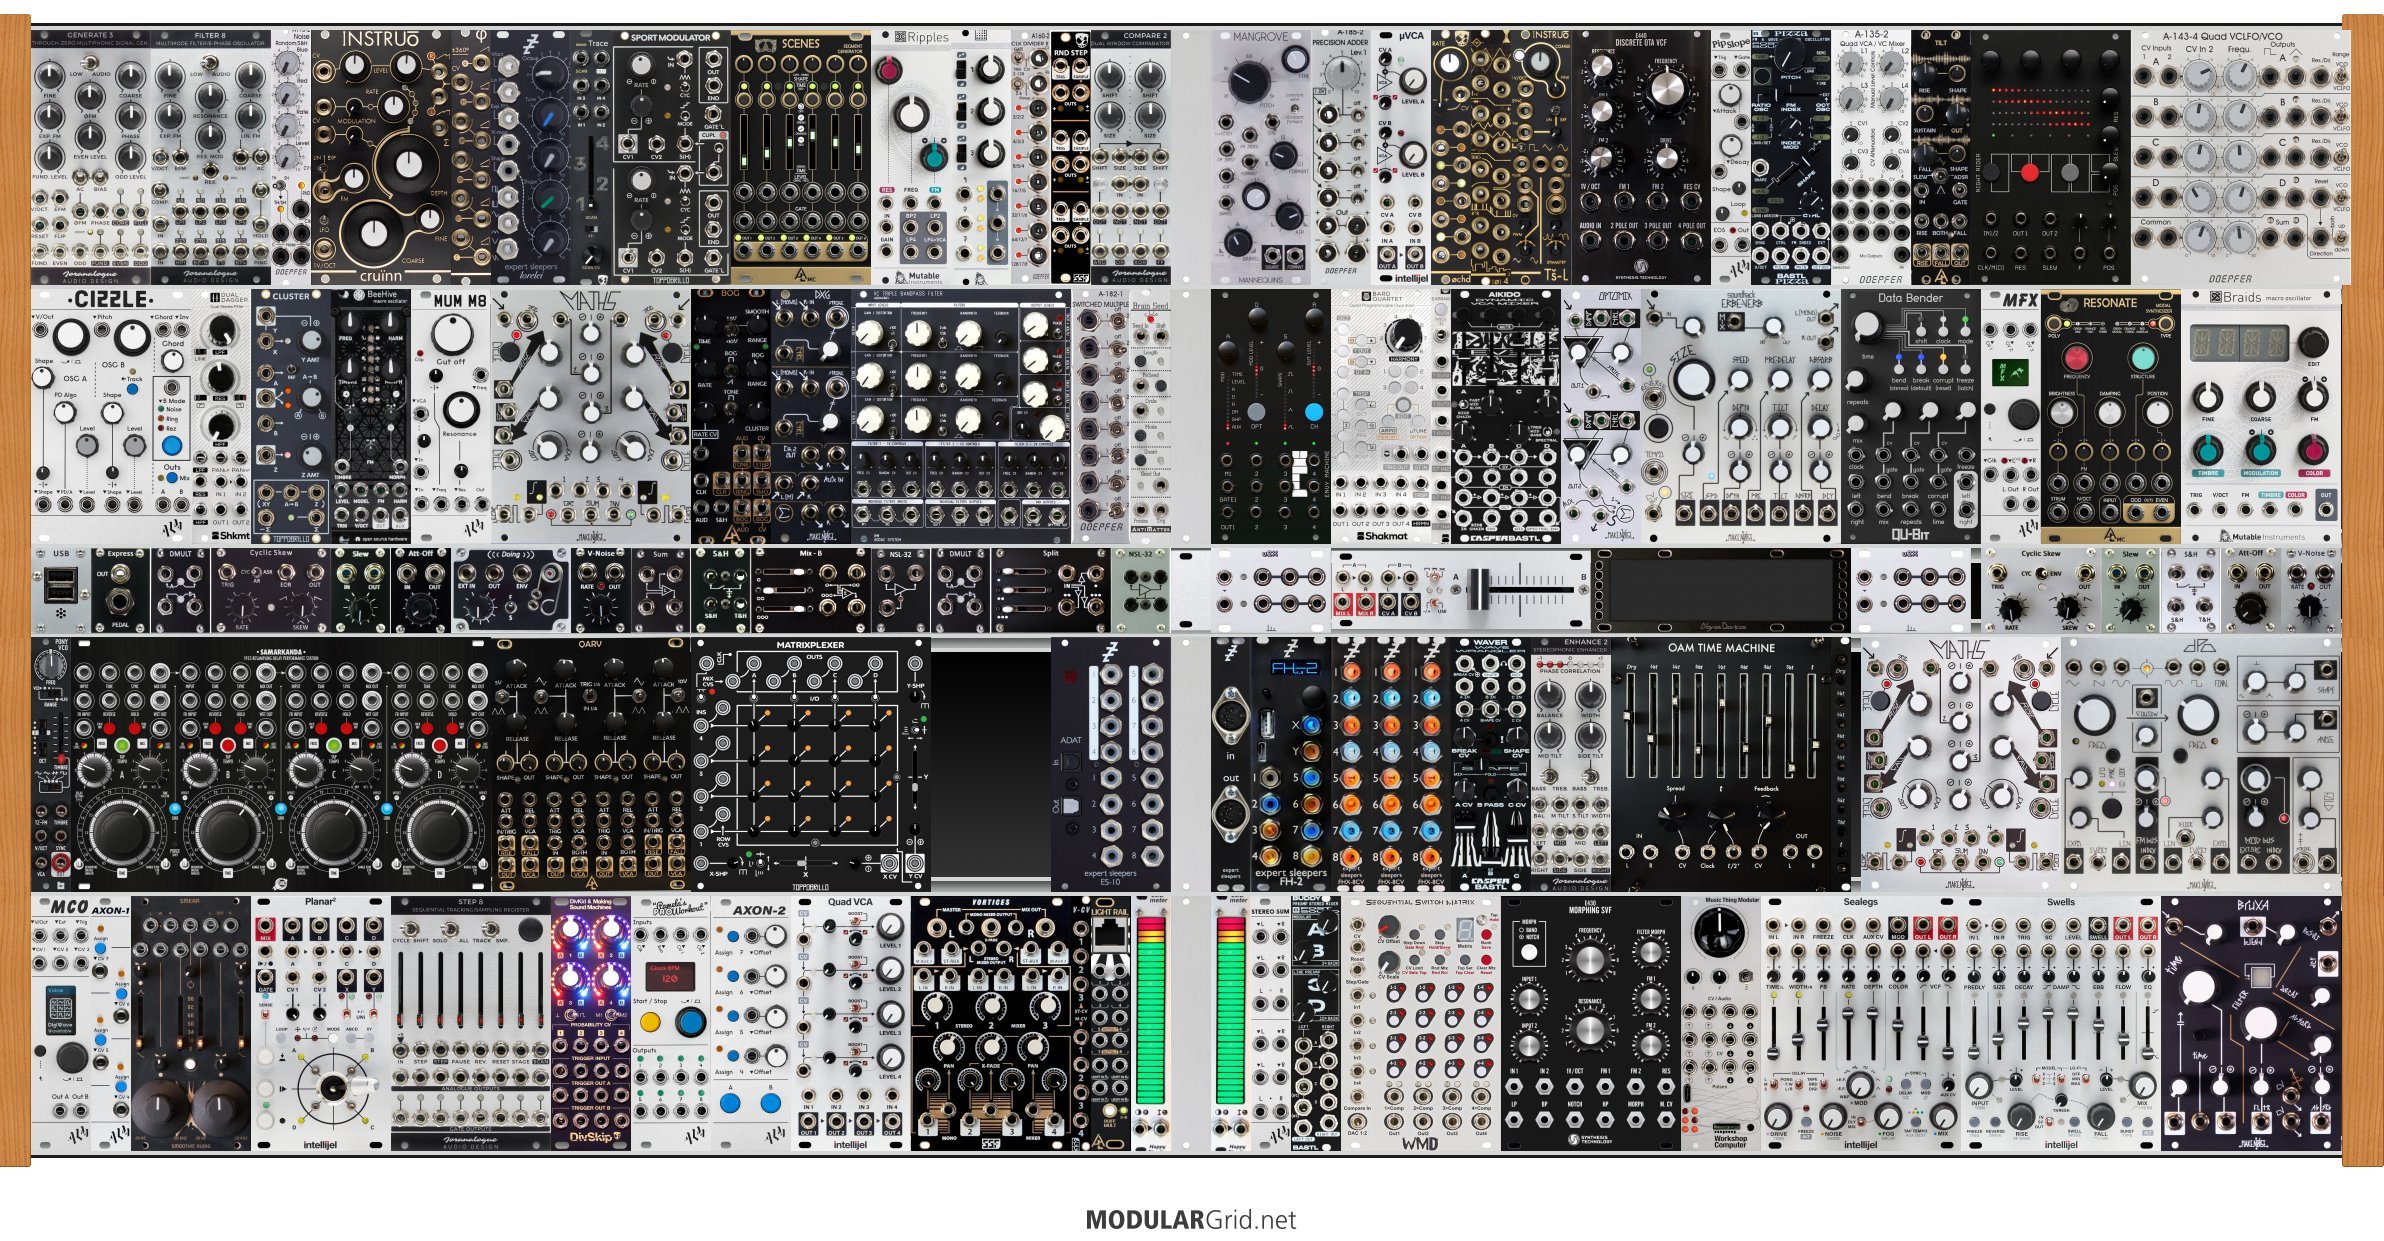Viewport: 2384px width, 1241px height.
Task: Open the Intellijel Quad VCA module
Action: (x=851, y=1023)
